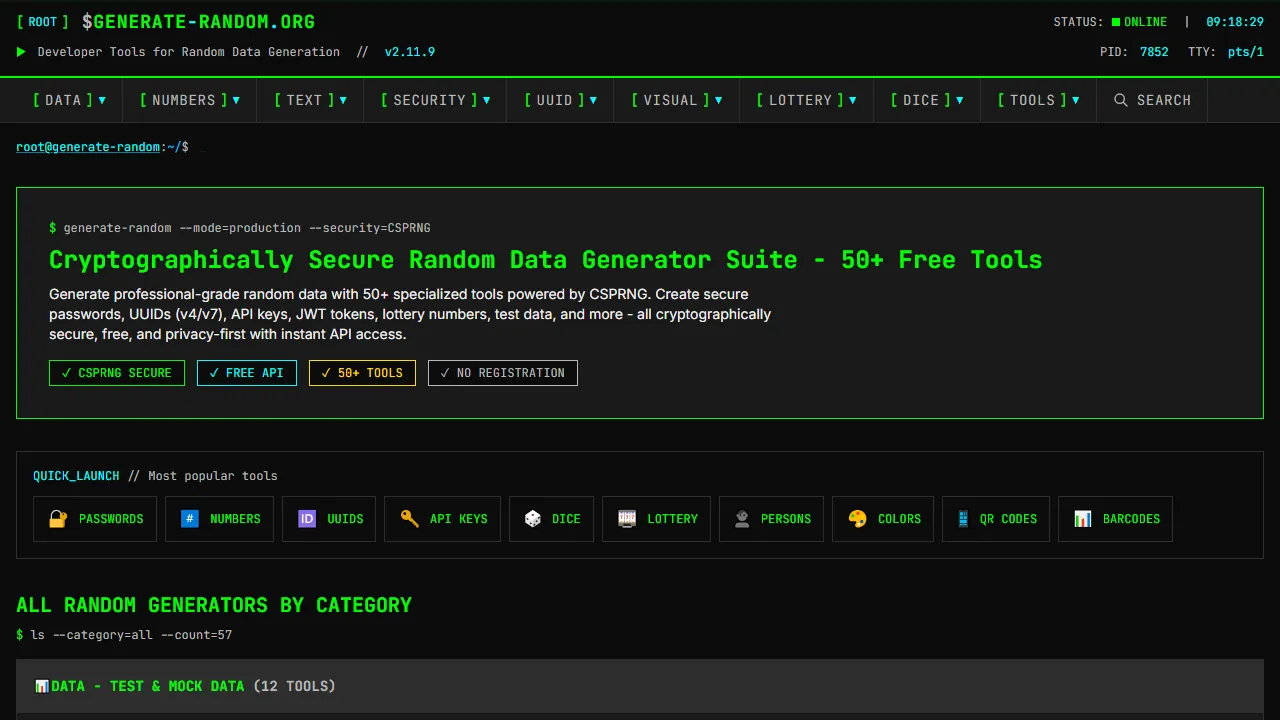Expand the LOTTERY category dropdown
Screen dimensions: 1280x720
click(806, 100)
